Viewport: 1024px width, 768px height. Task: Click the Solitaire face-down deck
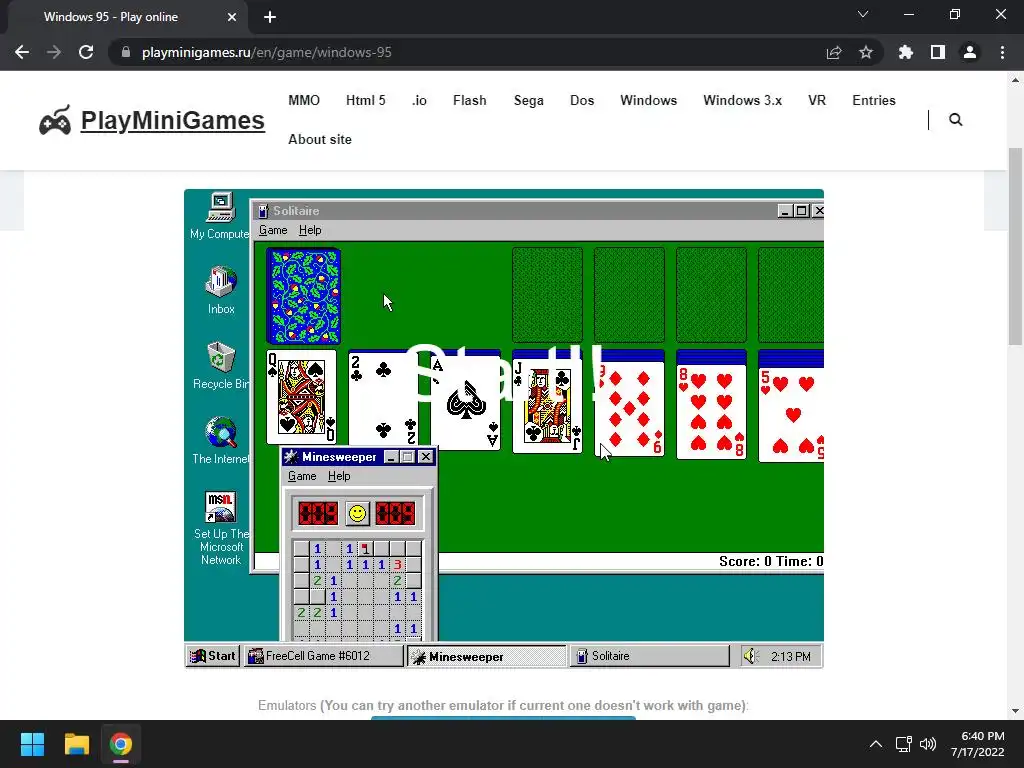[x=303, y=296]
